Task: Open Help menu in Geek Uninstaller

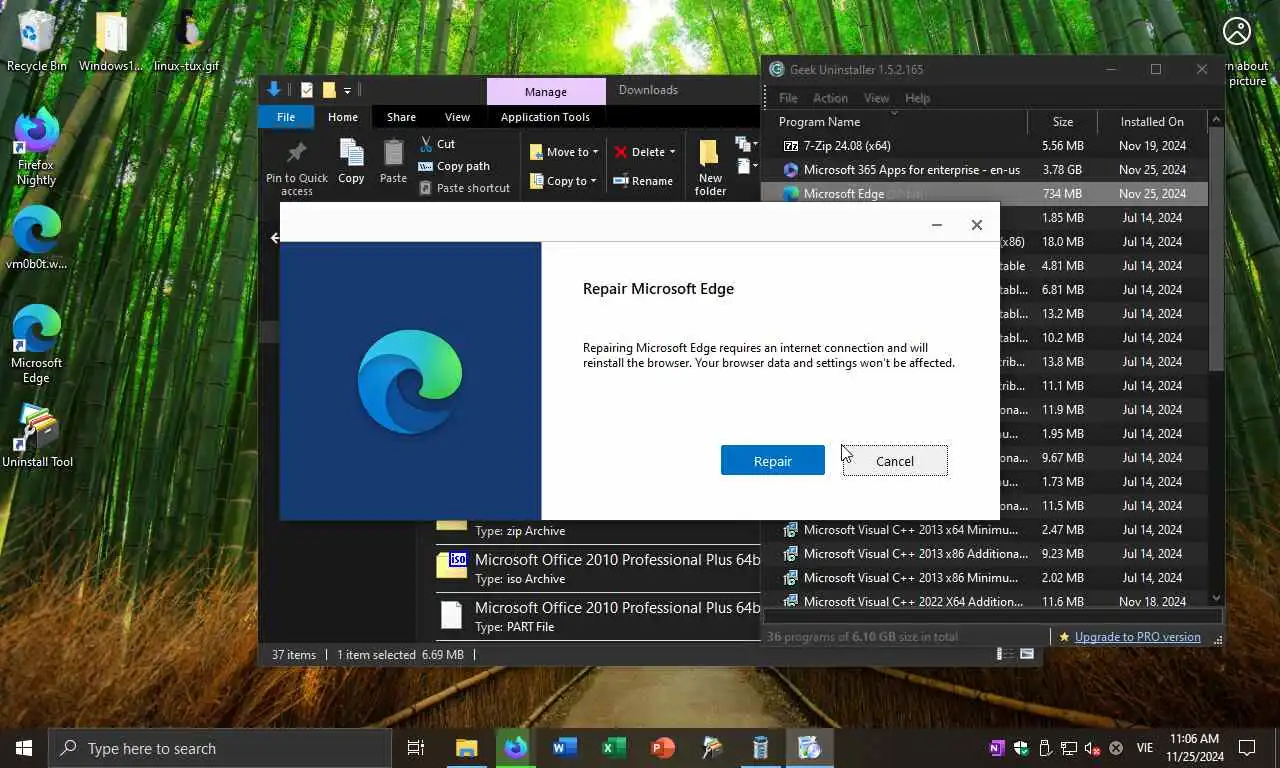Action: 917,98
